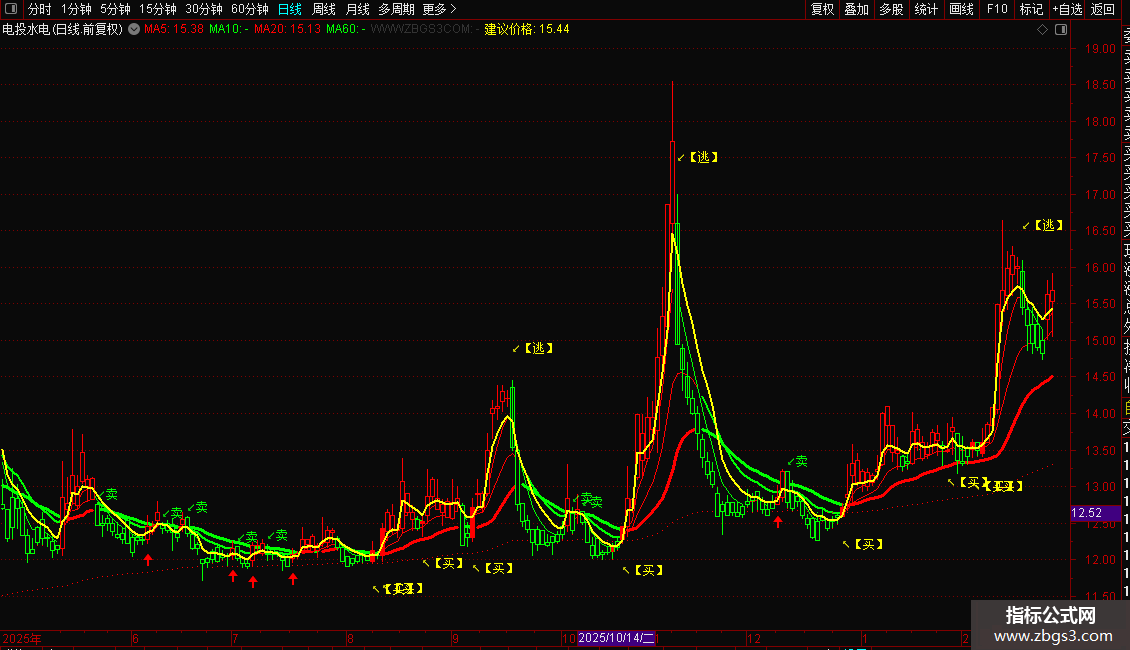Click the 建议价格: 15.44 label
This screenshot has width=1130, height=650.
click(527, 30)
